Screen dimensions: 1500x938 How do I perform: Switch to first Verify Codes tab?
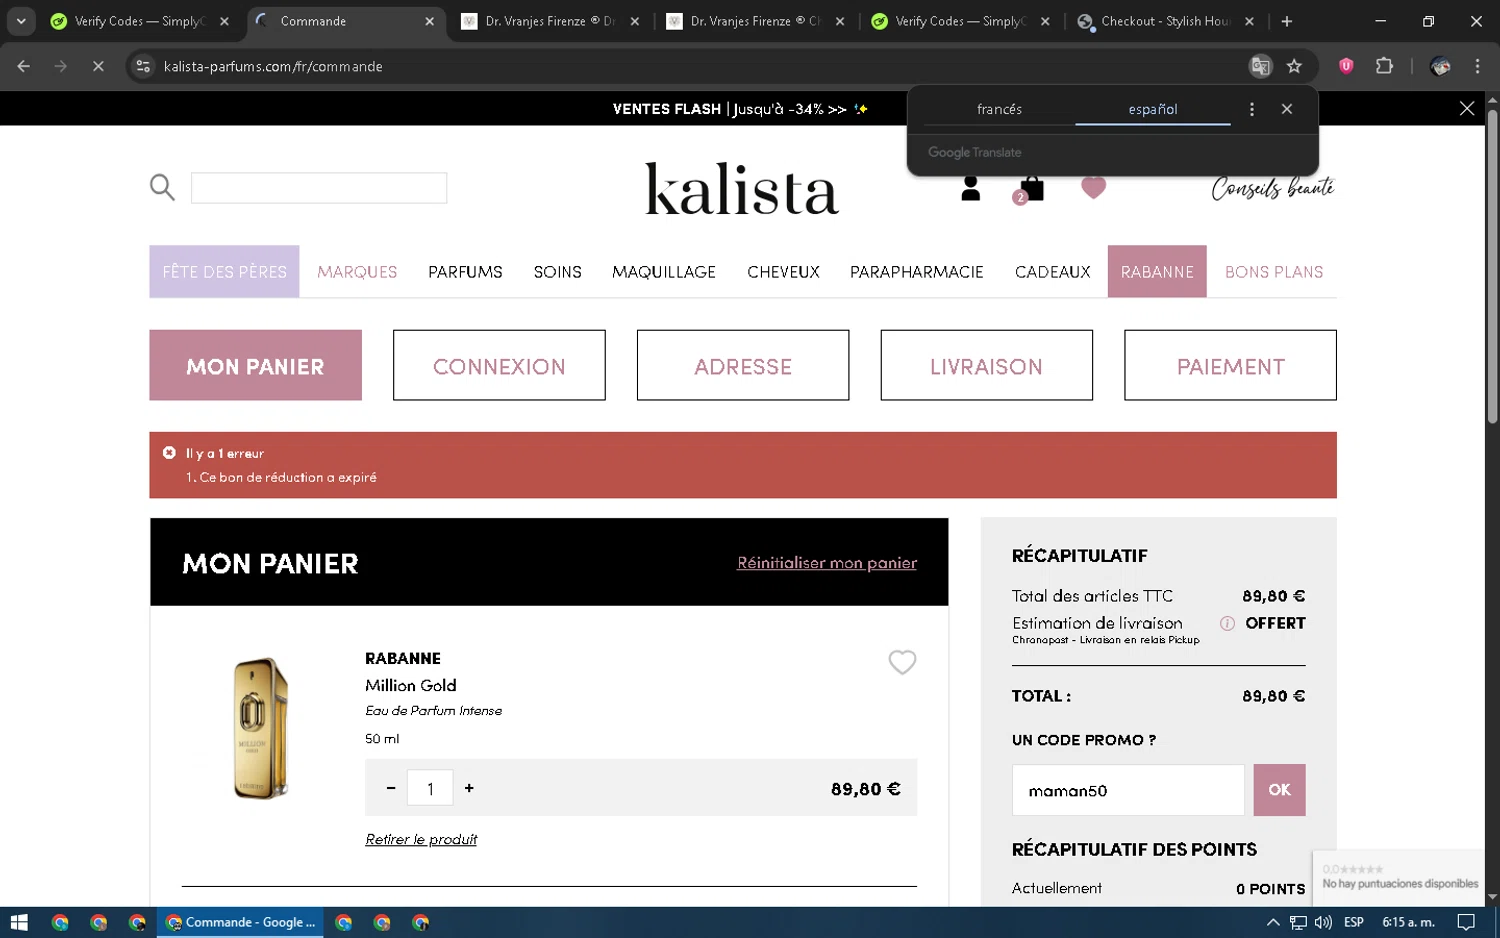click(x=139, y=21)
